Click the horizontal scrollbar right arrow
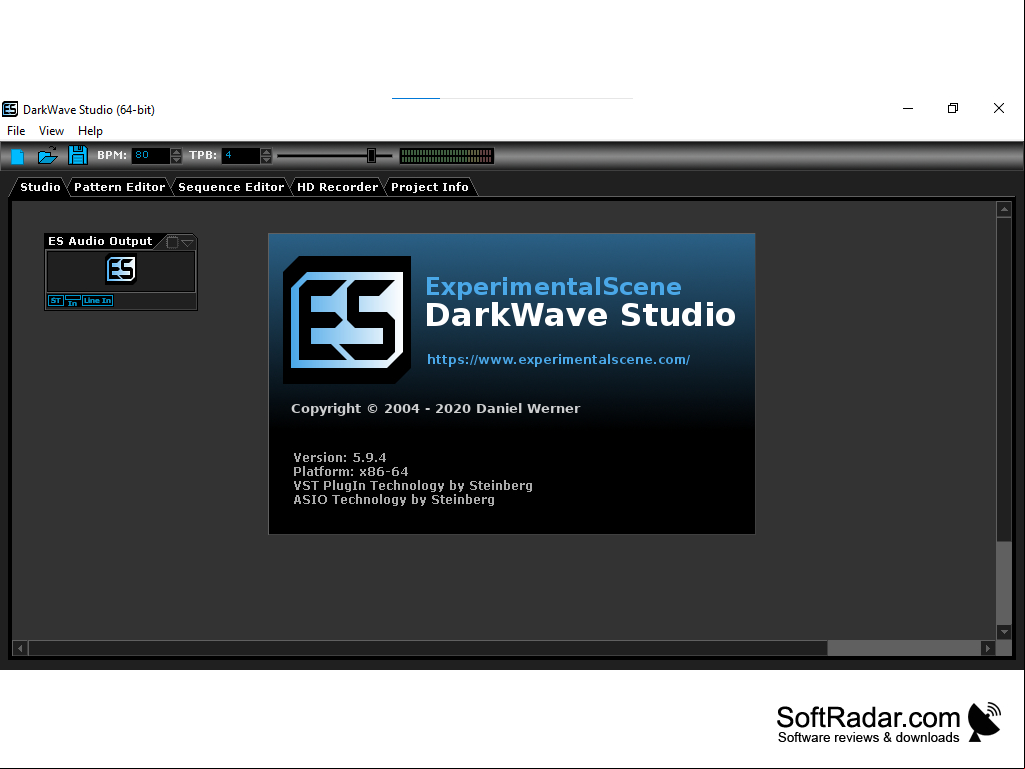The image size is (1025, 769). (x=988, y=648)
